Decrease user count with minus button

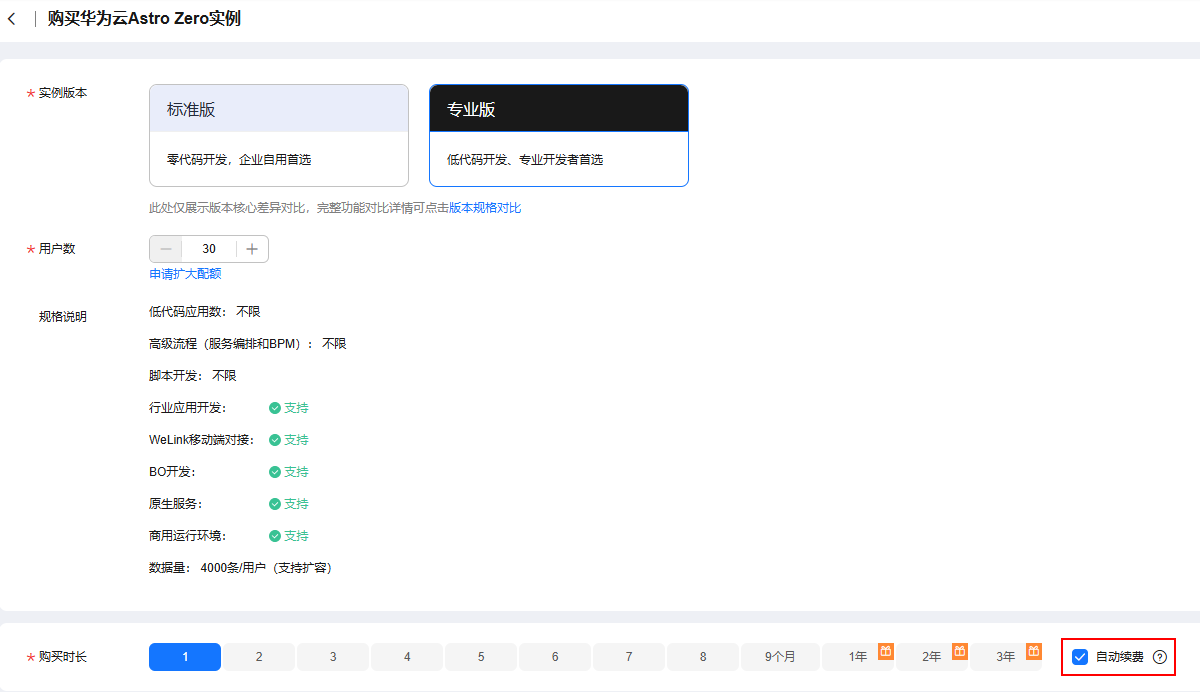click(166, 249)
